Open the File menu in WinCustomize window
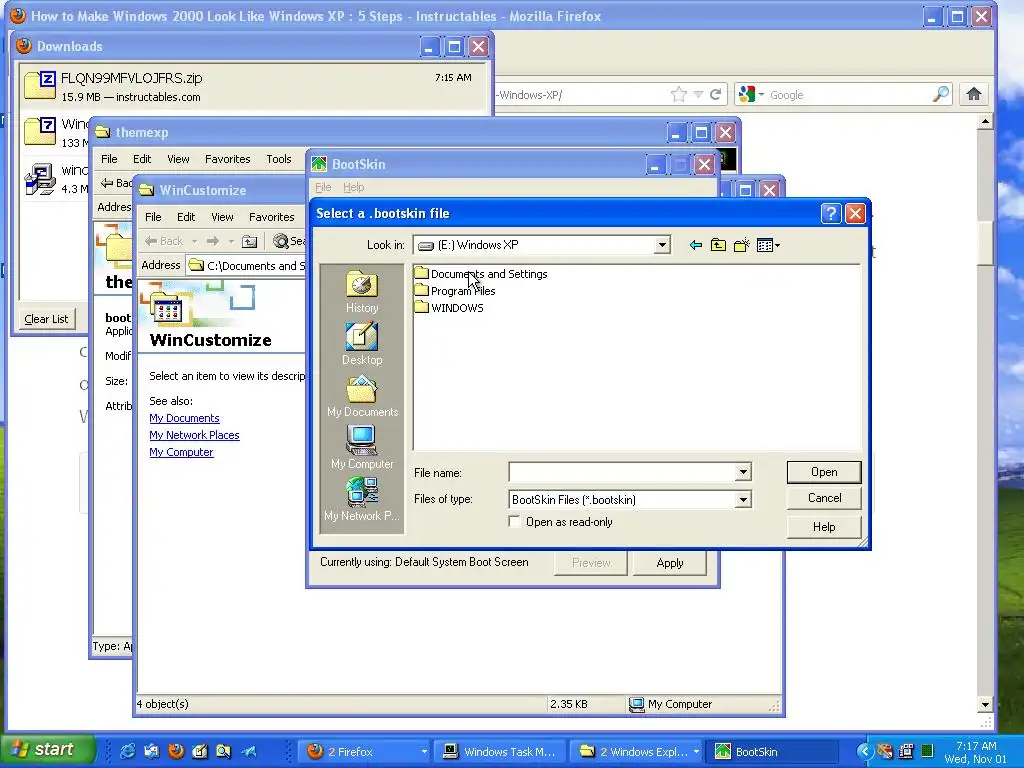 [153, 217]
